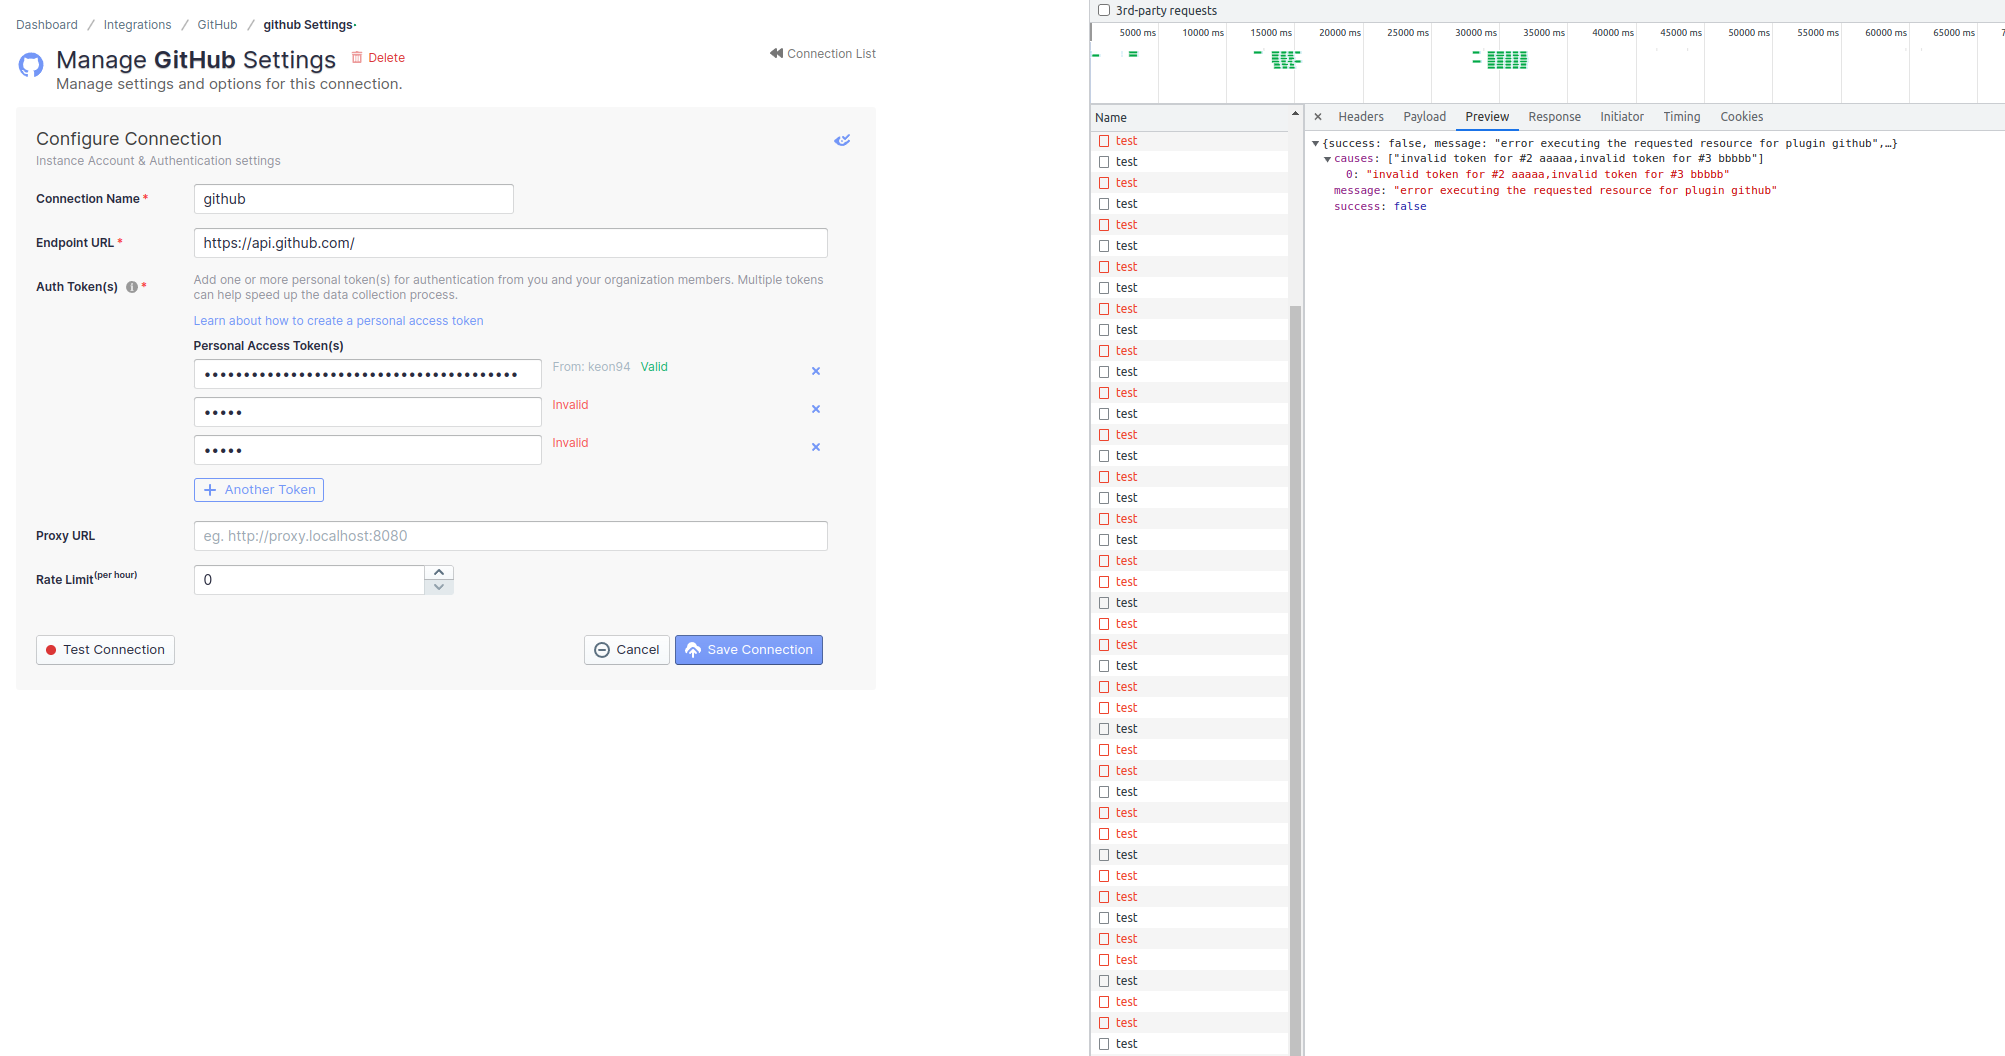Click the success: false line in preview
The width and height of the screenshot is (2005, 1056).
tap(1380, 206)
